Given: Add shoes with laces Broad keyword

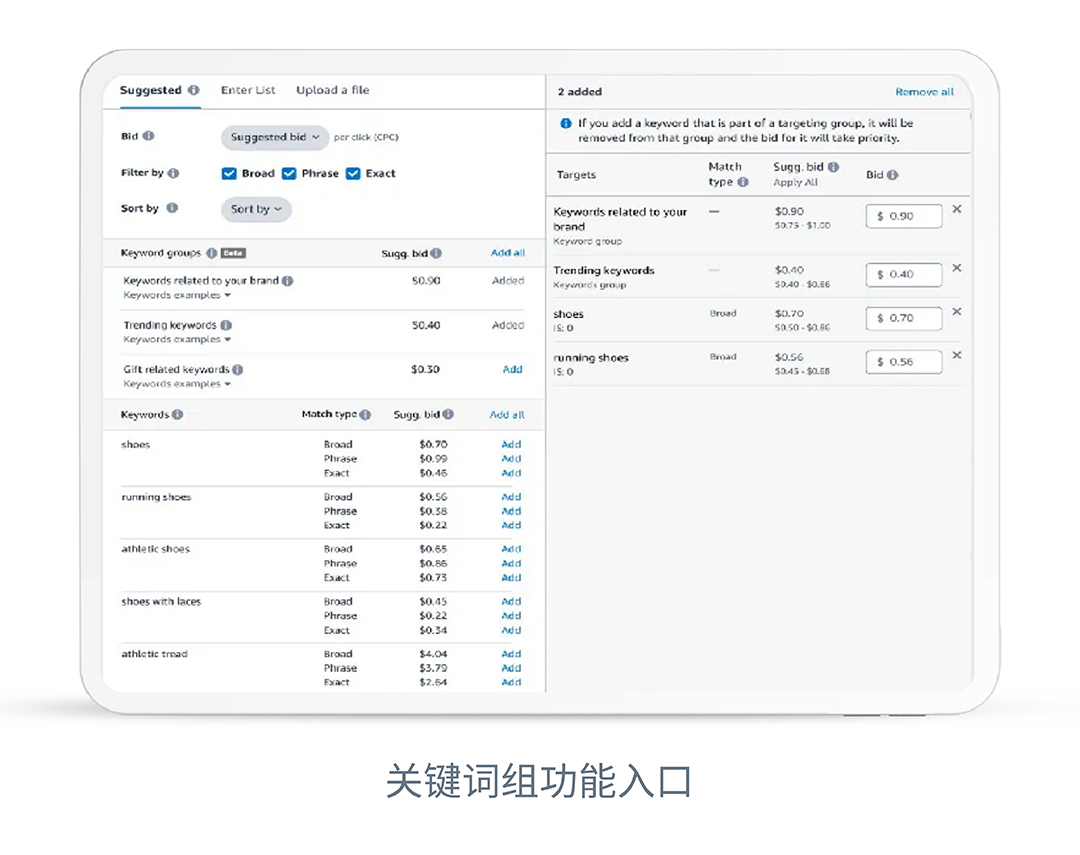Looking at the screenshot, I should point(511,601).
